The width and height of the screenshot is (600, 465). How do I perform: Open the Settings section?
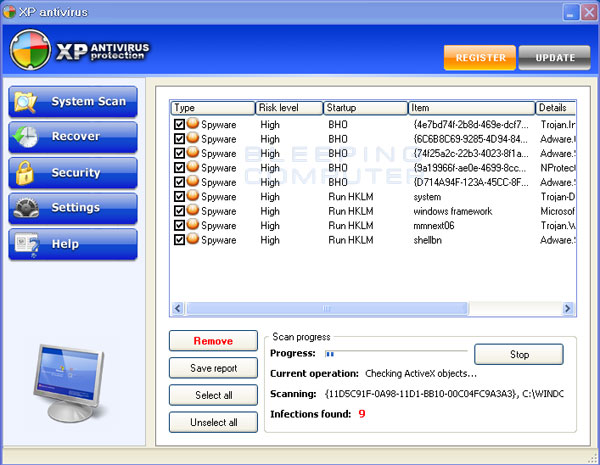click(x=73, y=208)
